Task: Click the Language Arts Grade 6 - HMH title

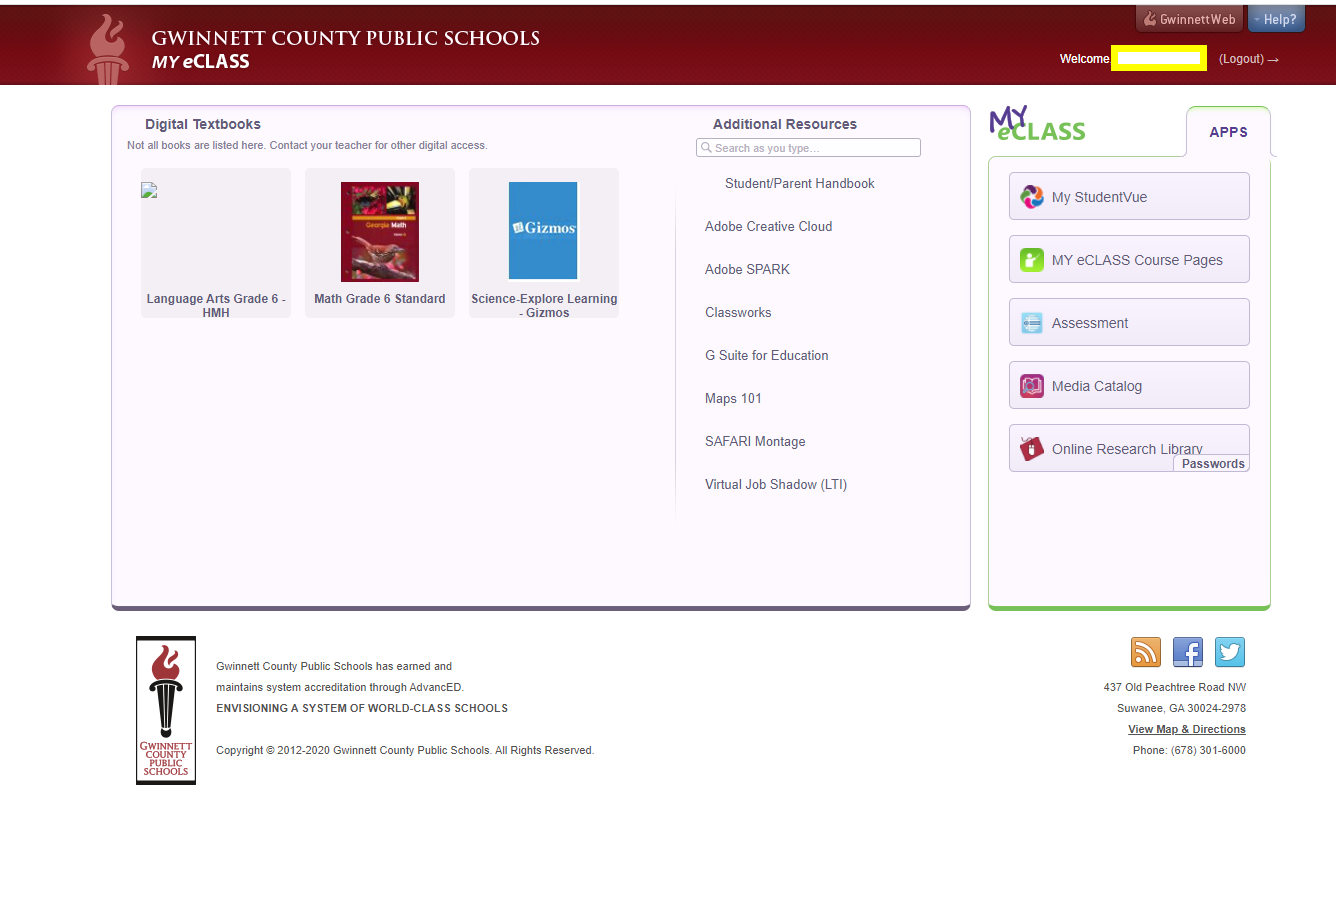Action: pos(216,305)
